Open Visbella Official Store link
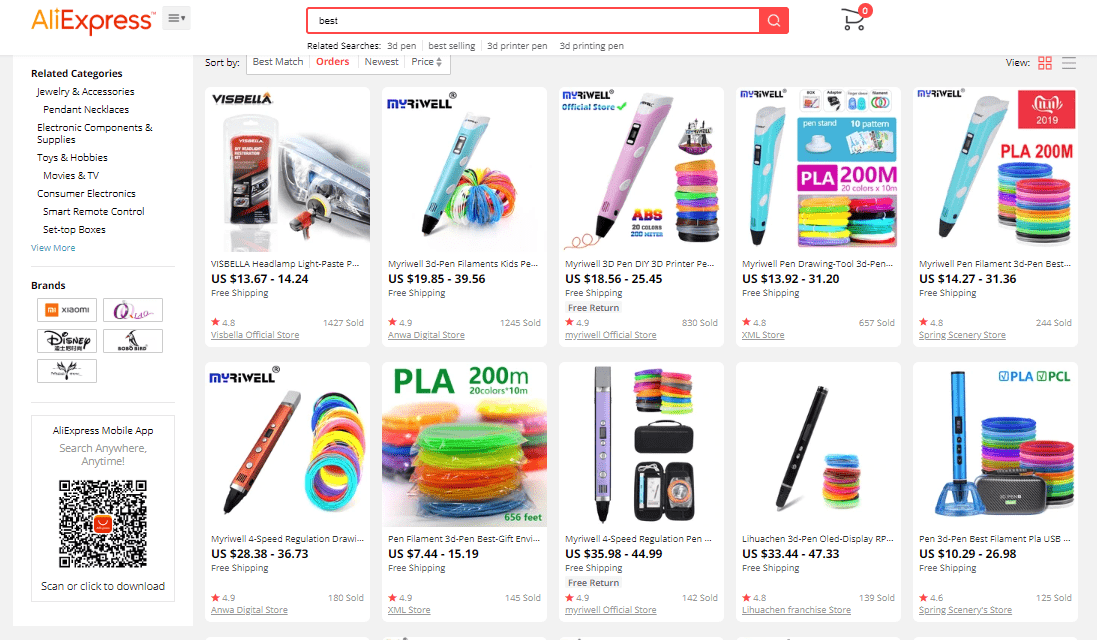The width and height of the screenshot is (1097, 640). (255, 335)
